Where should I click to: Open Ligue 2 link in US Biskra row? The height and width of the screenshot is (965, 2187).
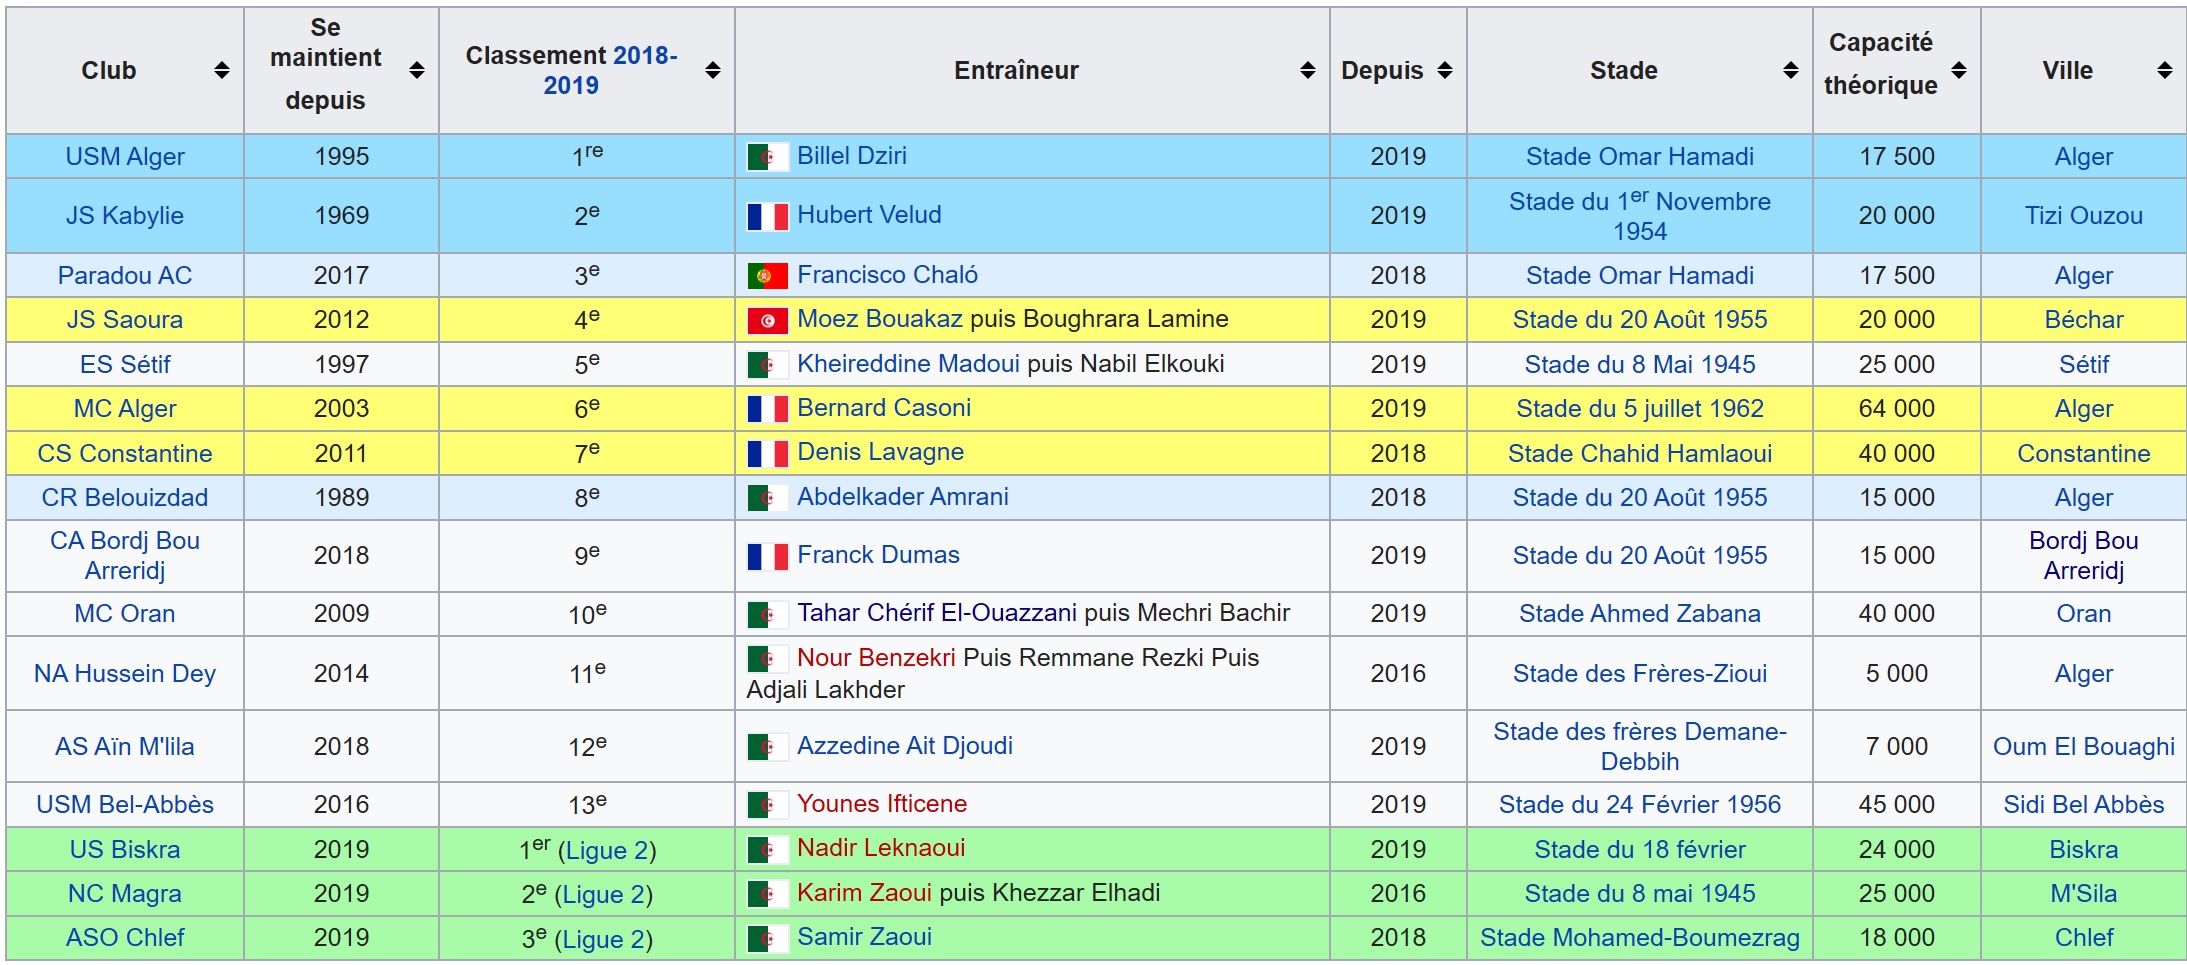(x=607, y=851)
